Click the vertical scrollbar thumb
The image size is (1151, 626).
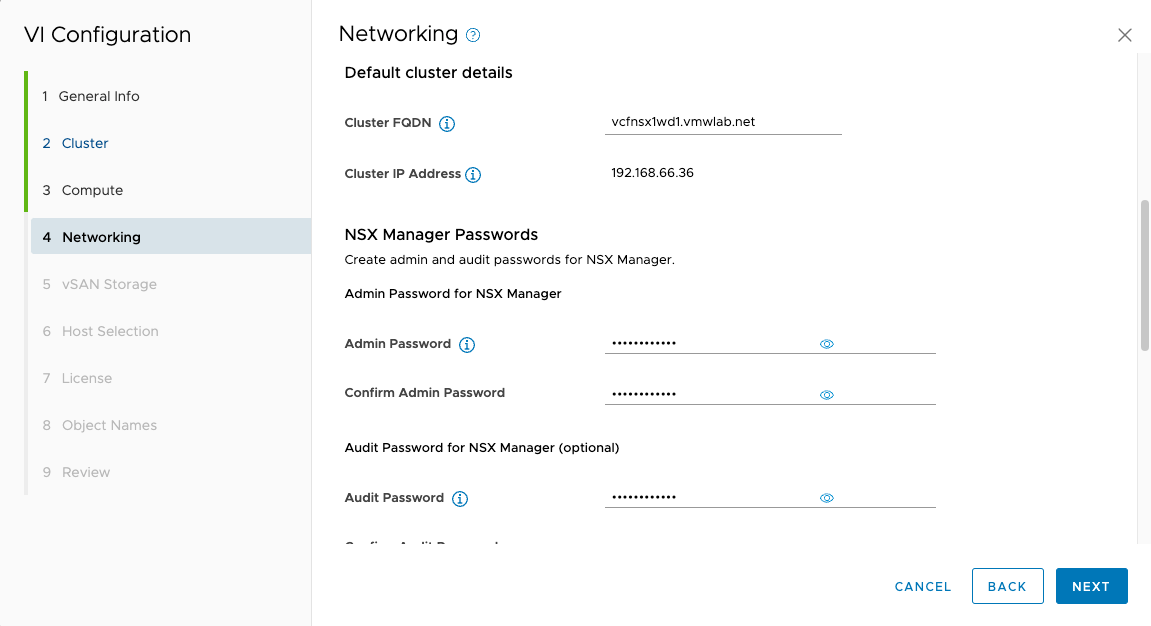click(x=1144, y=275)
